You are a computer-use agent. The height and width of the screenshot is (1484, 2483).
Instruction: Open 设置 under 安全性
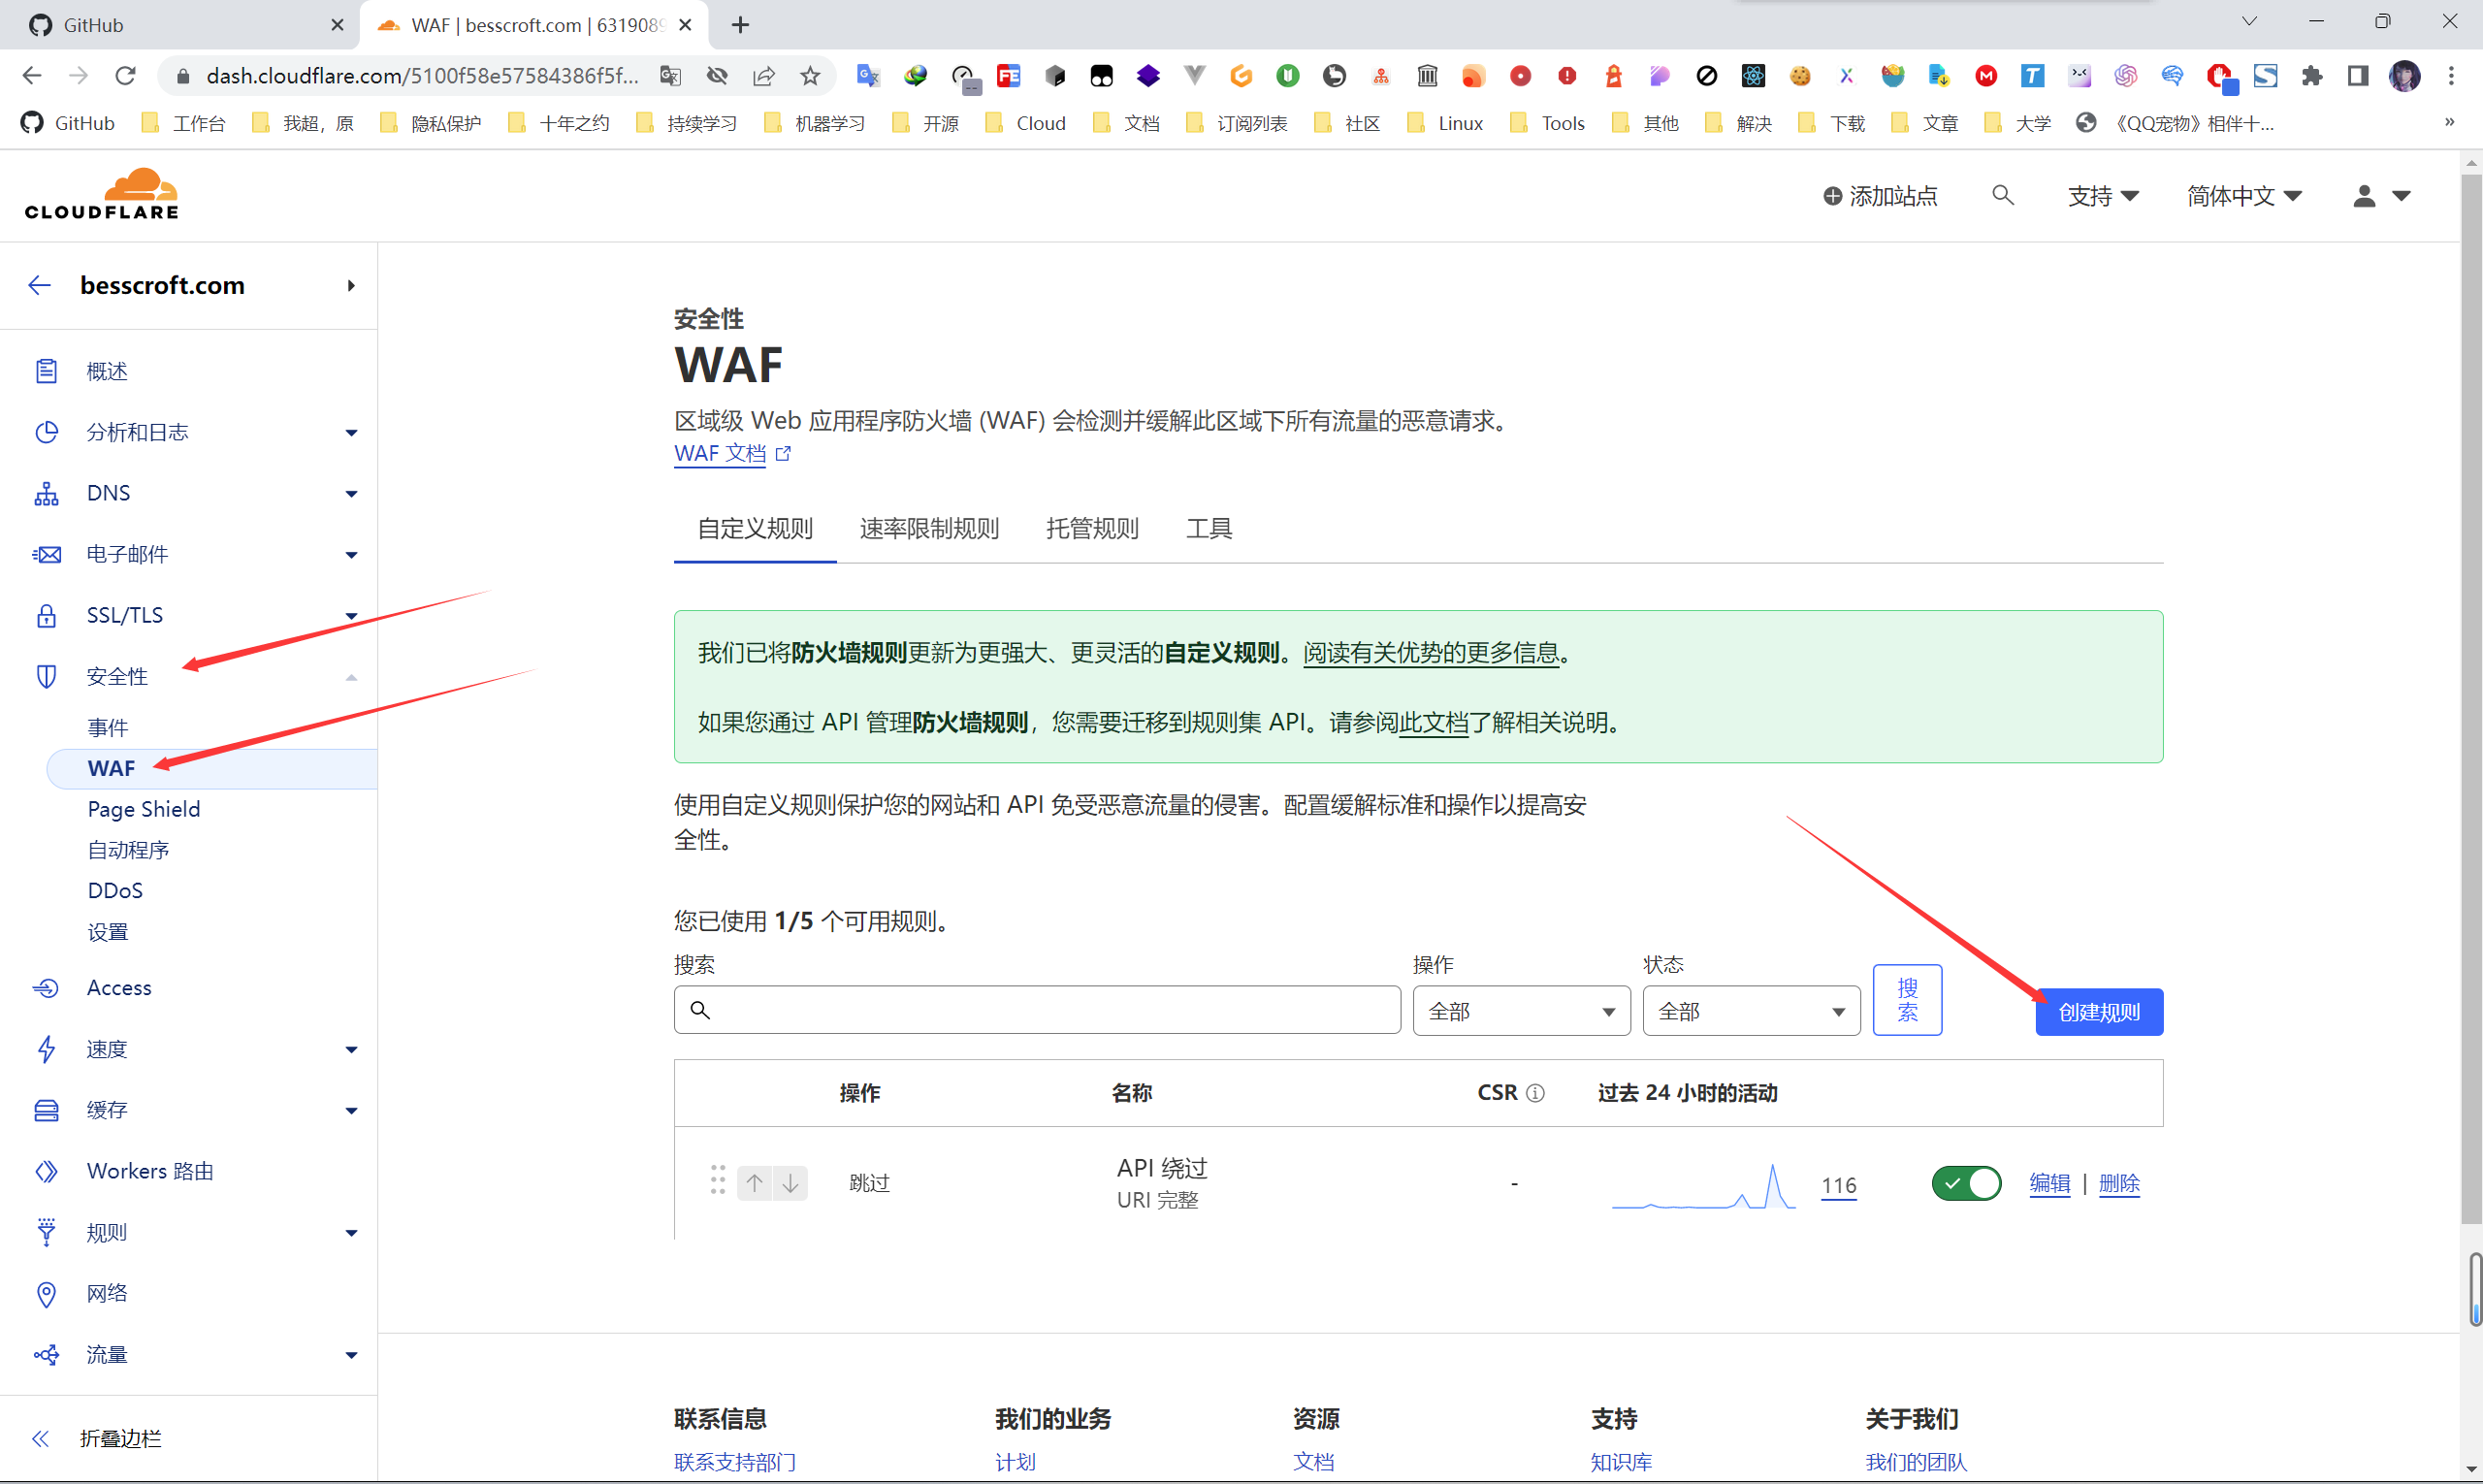coord(108,932)
